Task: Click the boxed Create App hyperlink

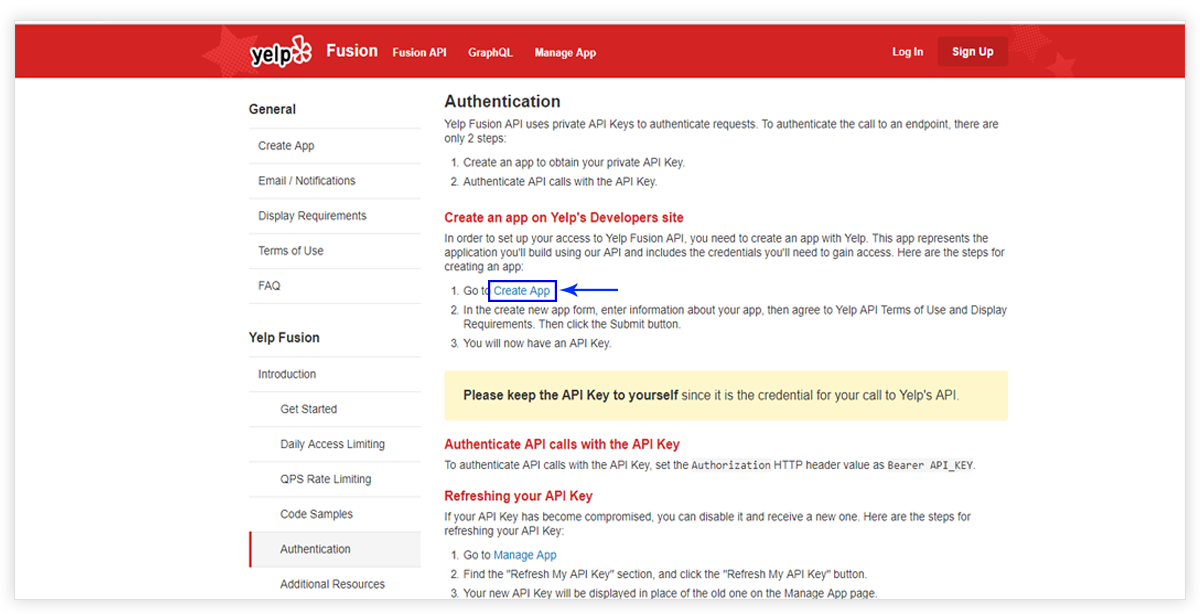Action: 522,291
